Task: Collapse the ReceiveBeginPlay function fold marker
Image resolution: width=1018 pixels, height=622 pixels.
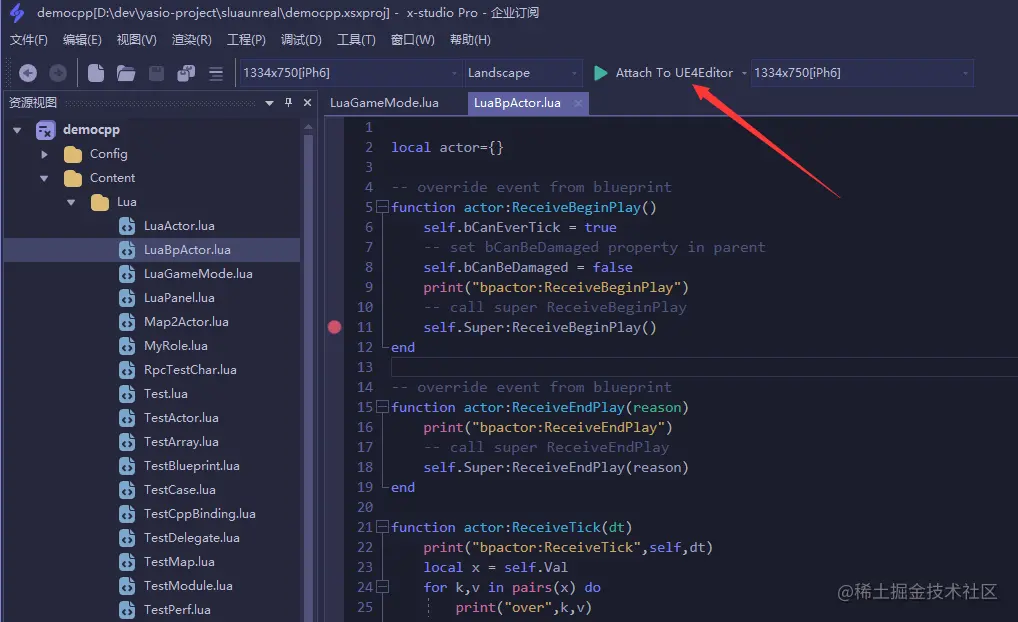Action: point(382,207)
